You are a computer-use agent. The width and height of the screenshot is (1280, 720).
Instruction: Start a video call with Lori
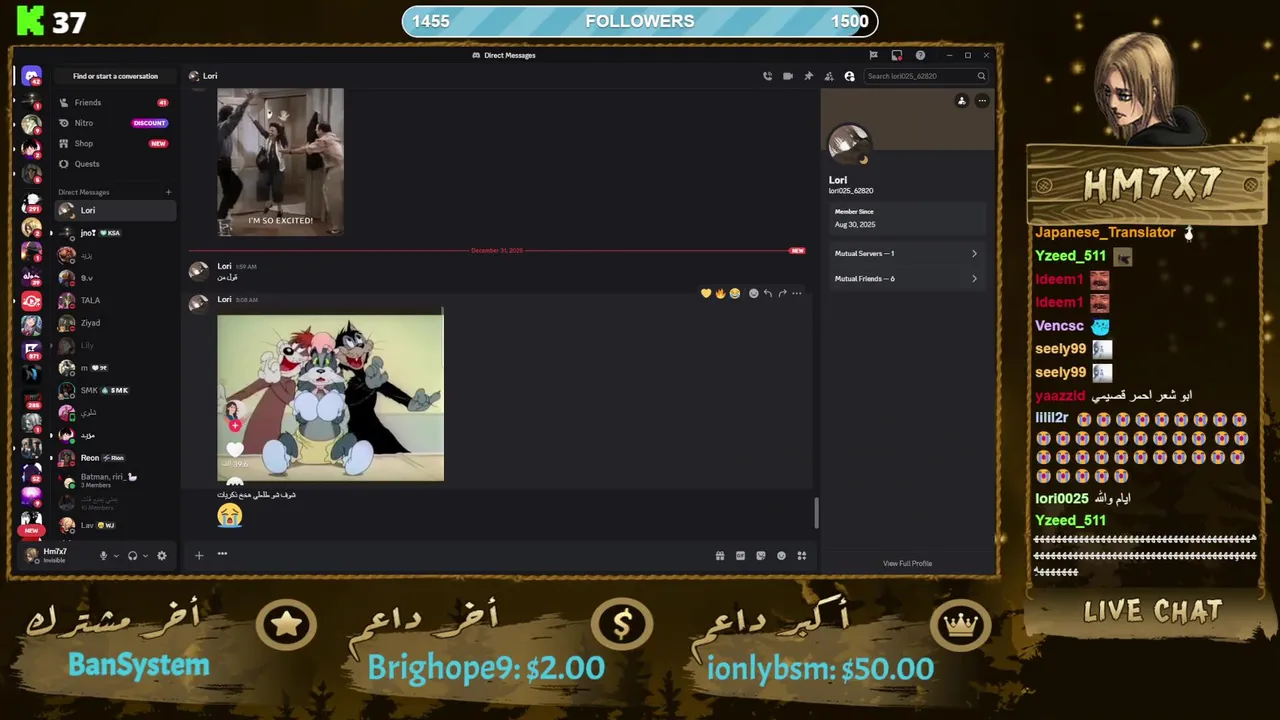(788, 76)
